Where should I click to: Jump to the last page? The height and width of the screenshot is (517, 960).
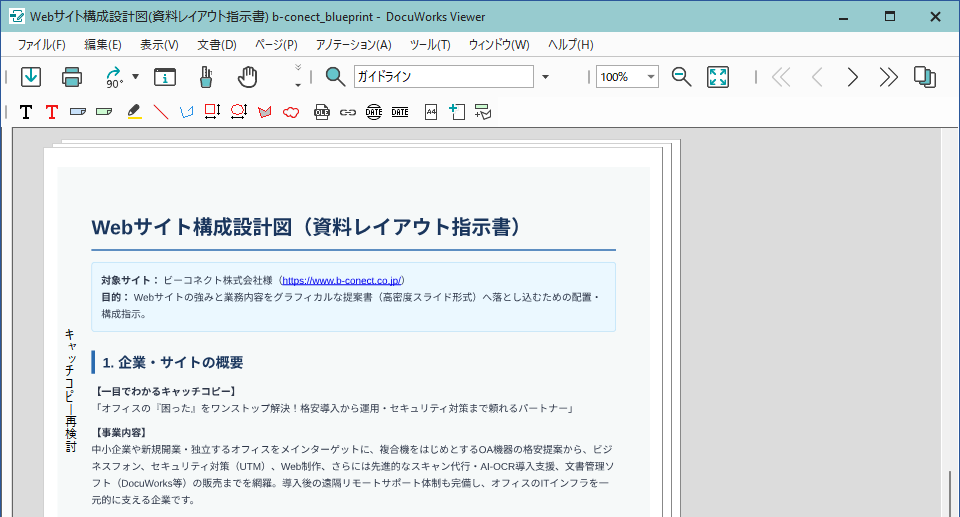(x=888, y=77)
